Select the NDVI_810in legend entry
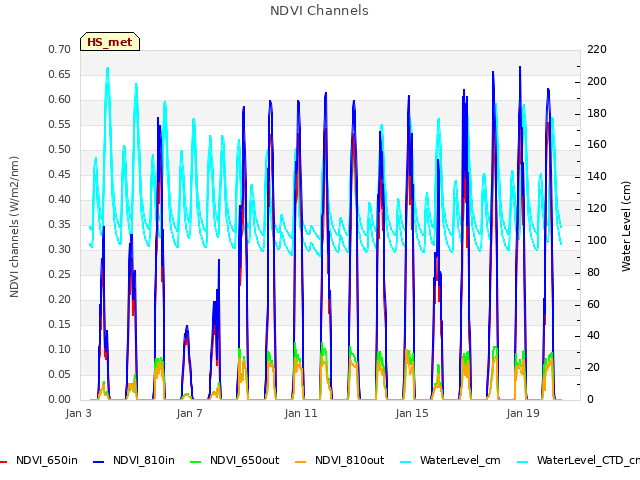640x480 pixels. pyautogui.click(x=134, y=461)
